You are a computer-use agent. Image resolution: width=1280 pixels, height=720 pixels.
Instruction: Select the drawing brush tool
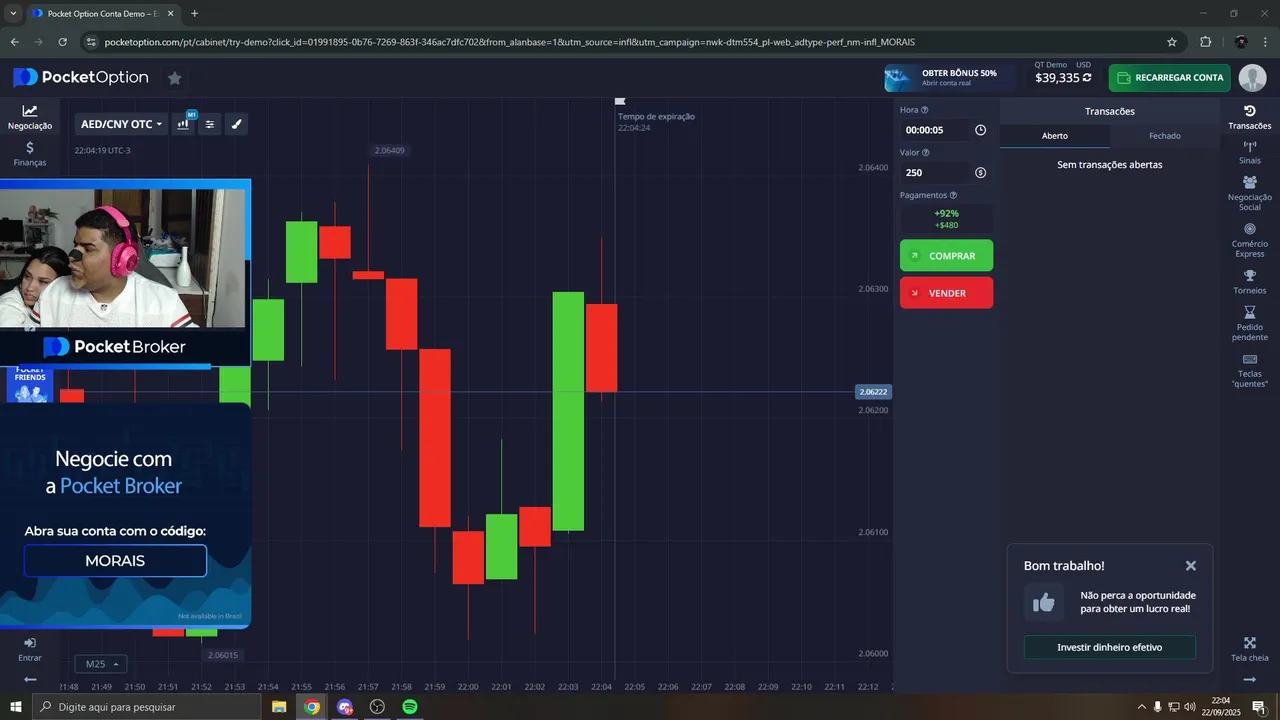(x=236, y=124)
